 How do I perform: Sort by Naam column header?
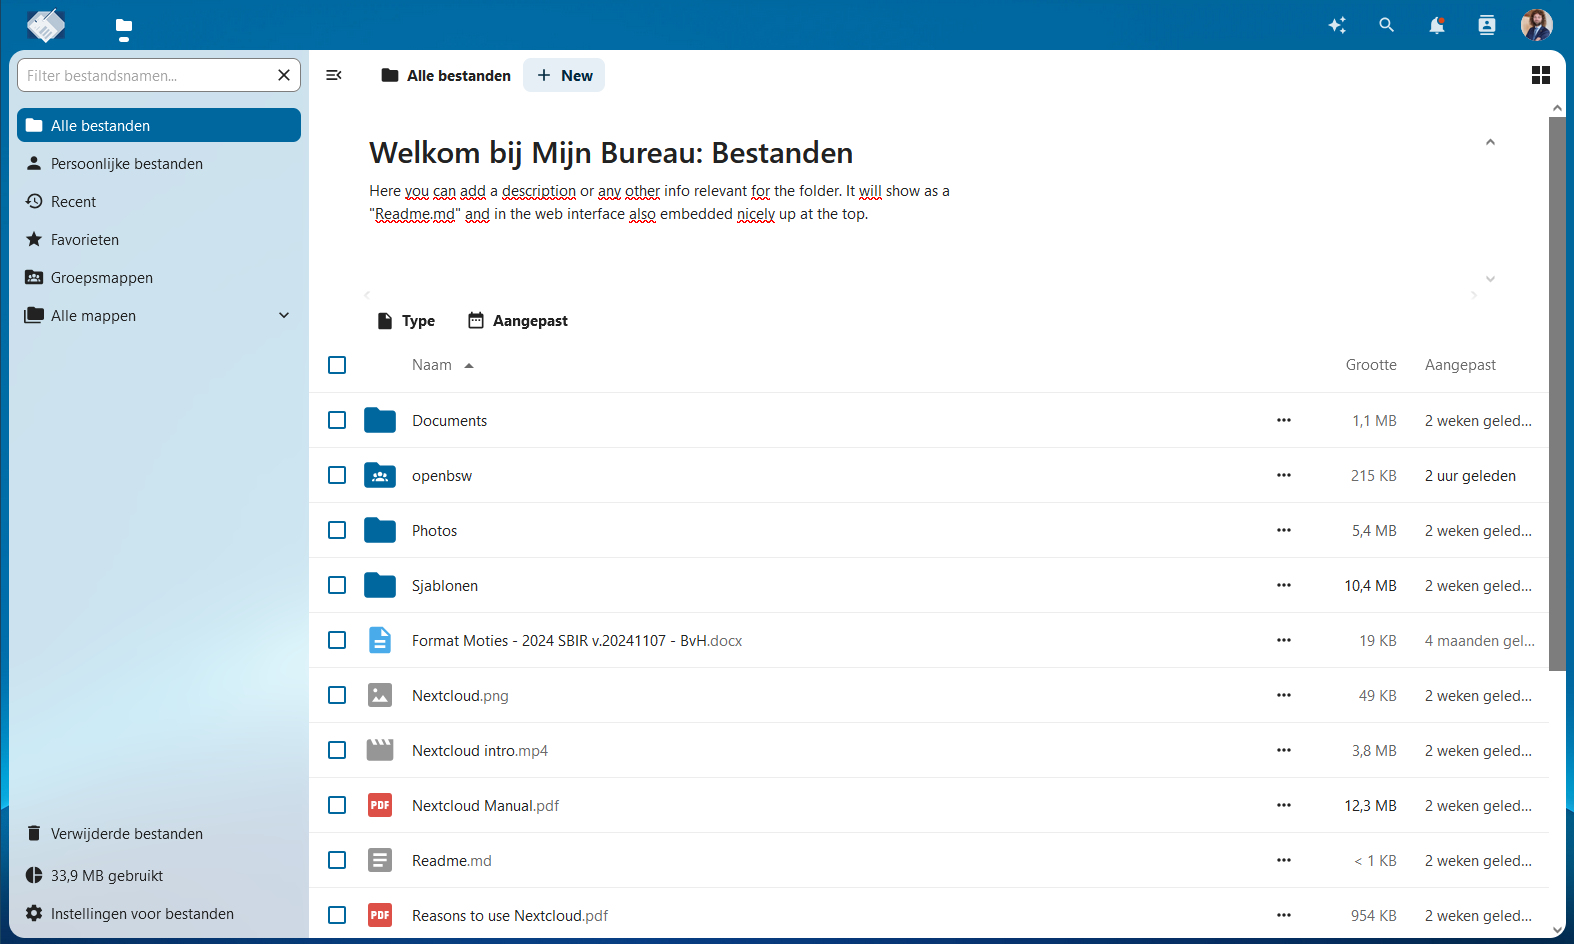[442, 365]
